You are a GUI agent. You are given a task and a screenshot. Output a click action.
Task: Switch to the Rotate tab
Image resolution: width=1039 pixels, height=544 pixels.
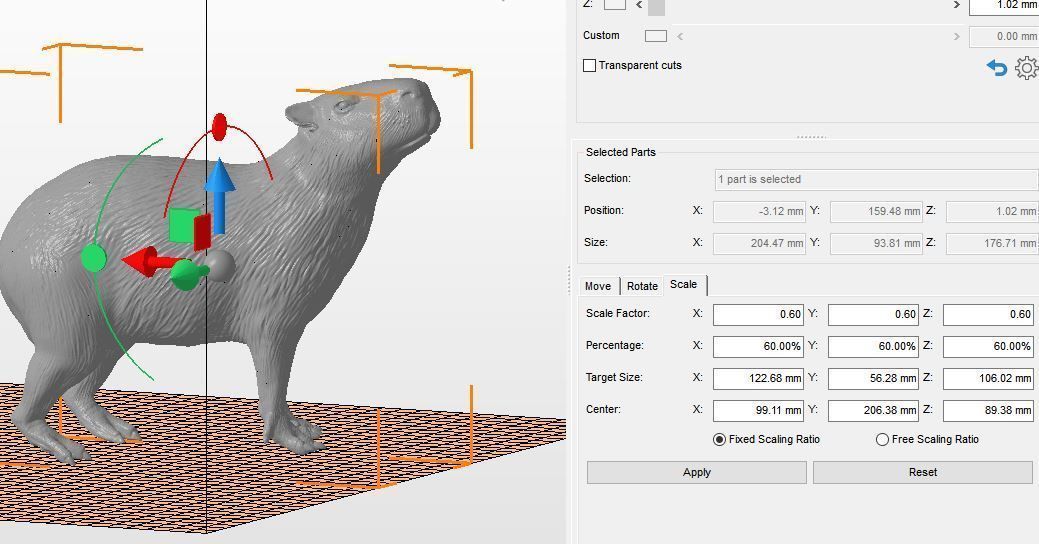coord(642,286)
